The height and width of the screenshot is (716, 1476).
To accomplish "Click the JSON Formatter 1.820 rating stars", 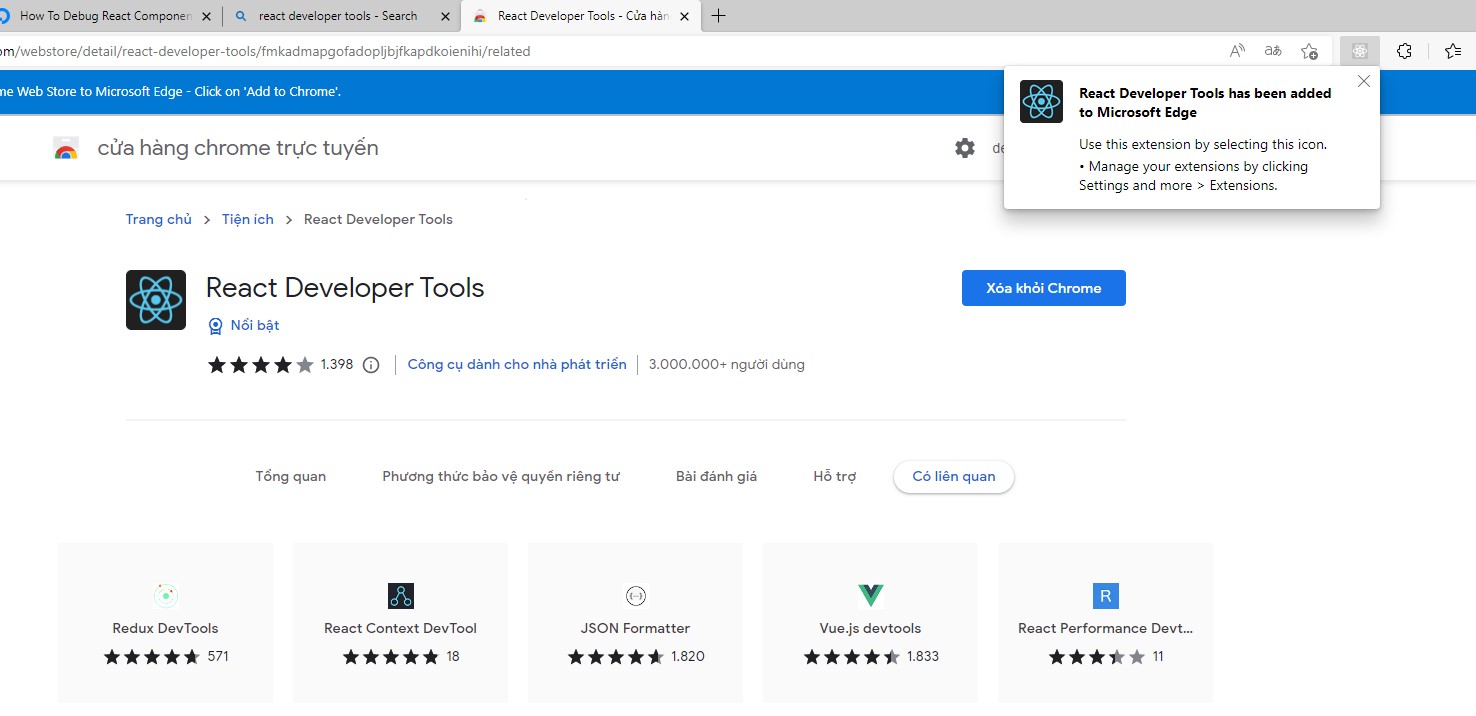I will [x=616, y=657].
